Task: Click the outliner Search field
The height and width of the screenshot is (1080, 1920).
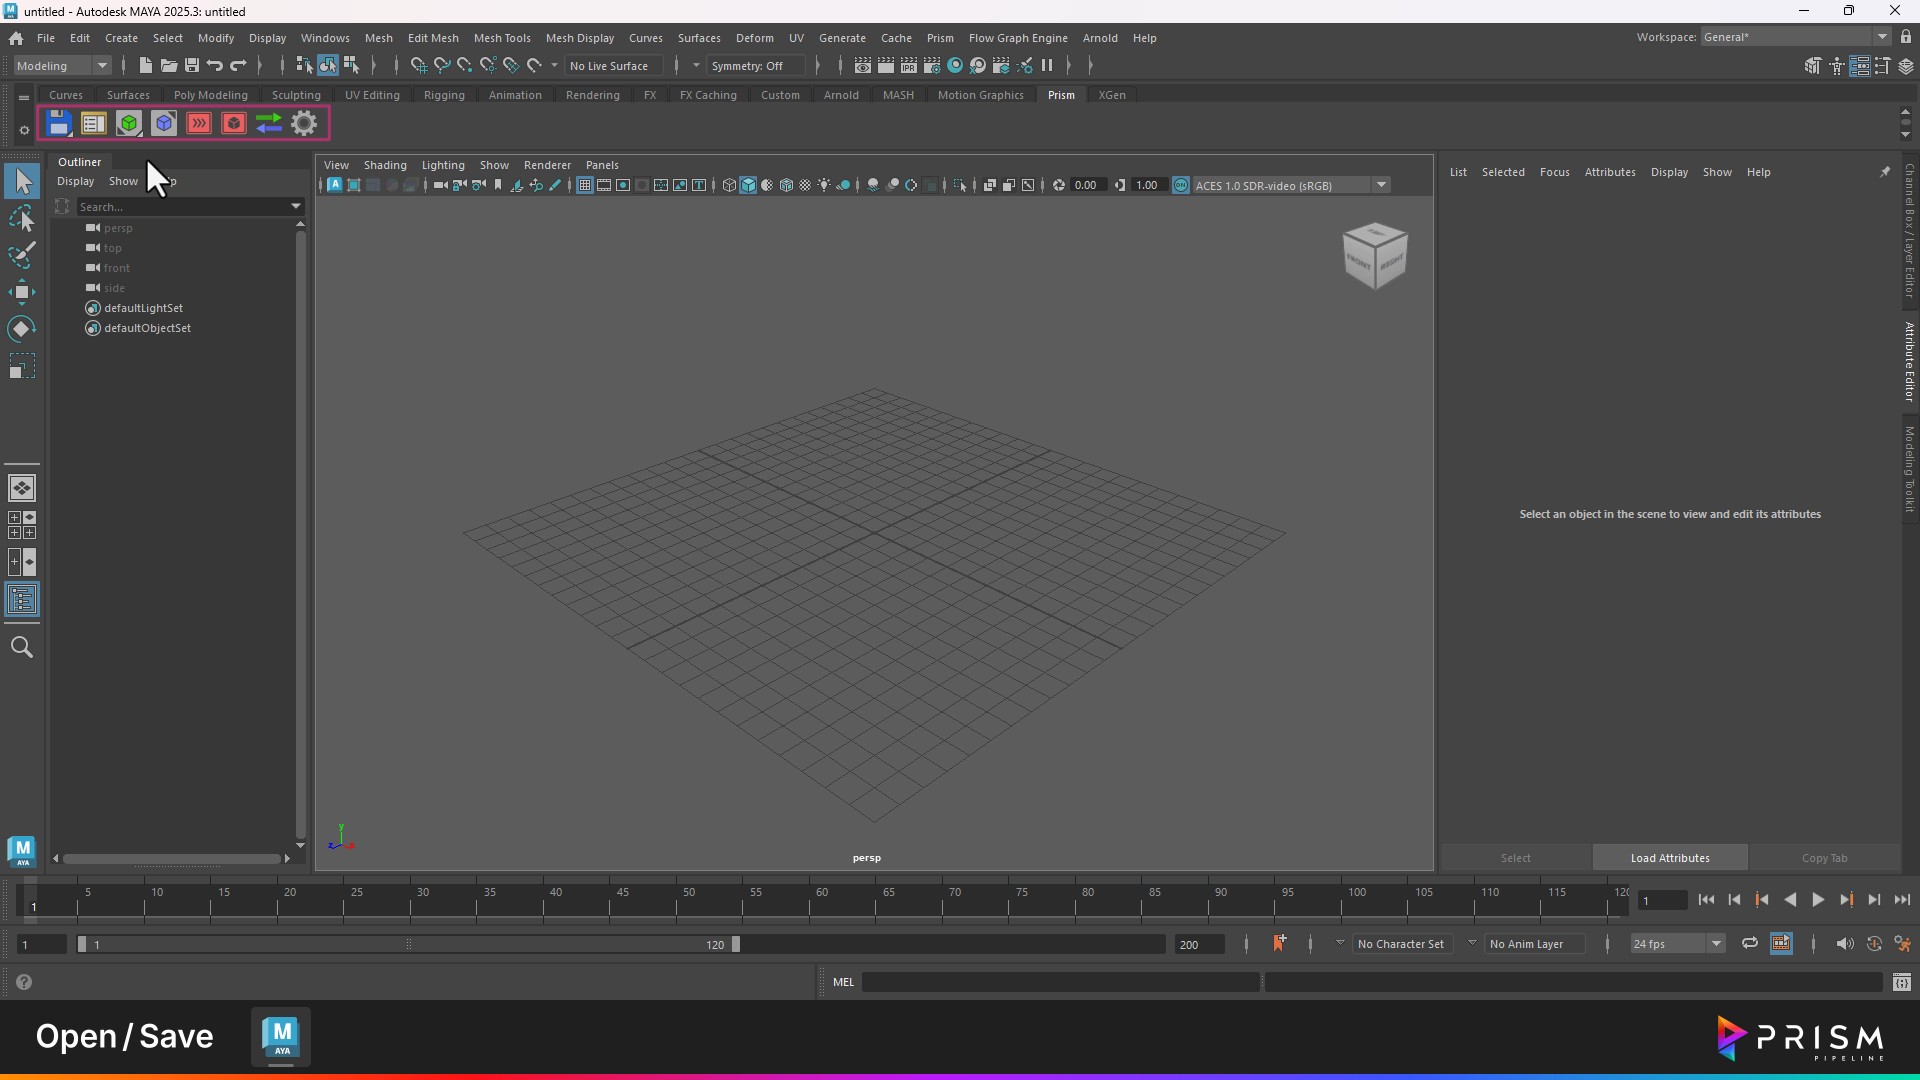Action: click(182, 207)
